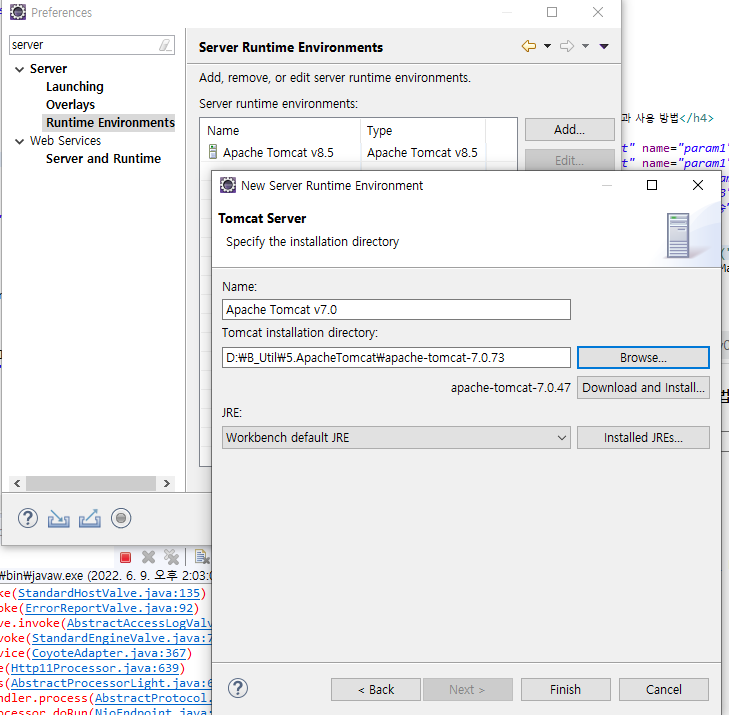729x715 pixels.
Task: Click the Browse... button
Action: pyautogui.click(x=643, y=358)
